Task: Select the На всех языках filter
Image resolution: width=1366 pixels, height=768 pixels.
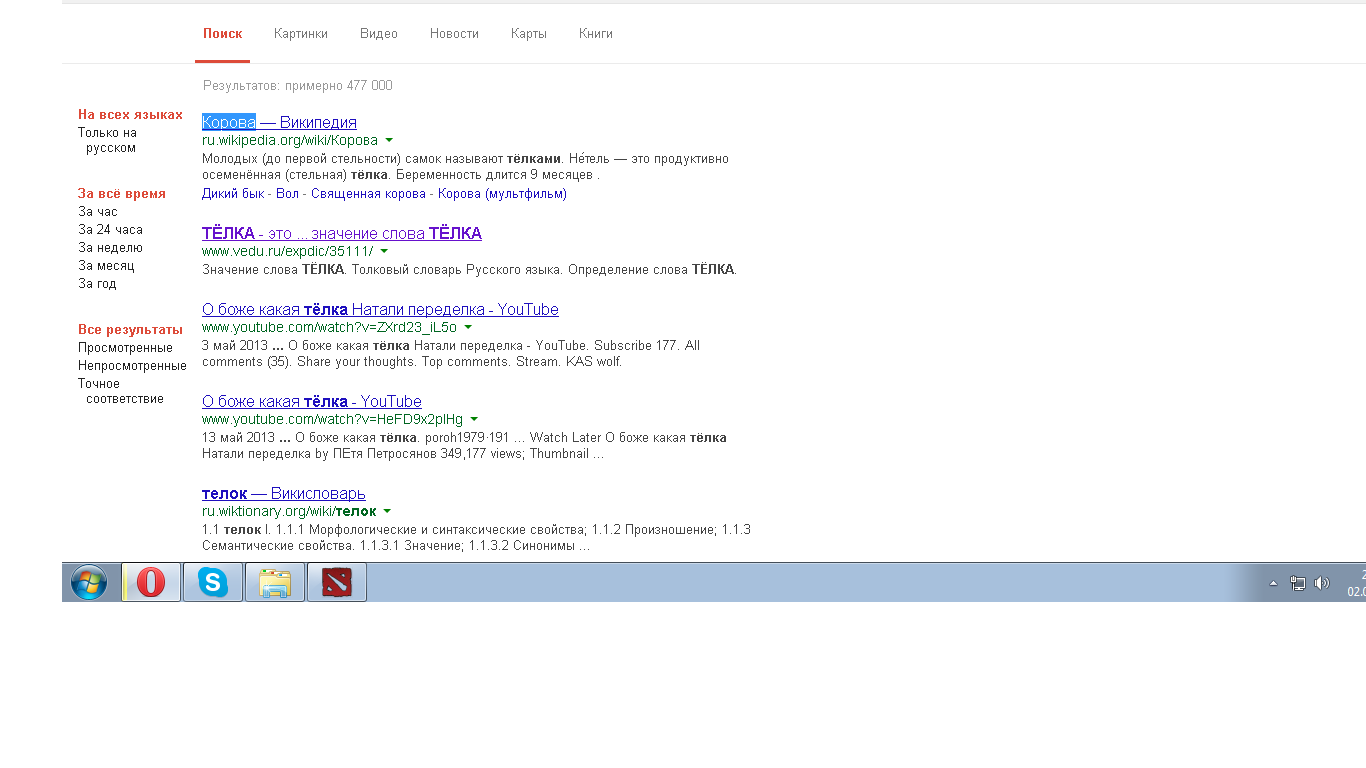Action: point(130,114)
